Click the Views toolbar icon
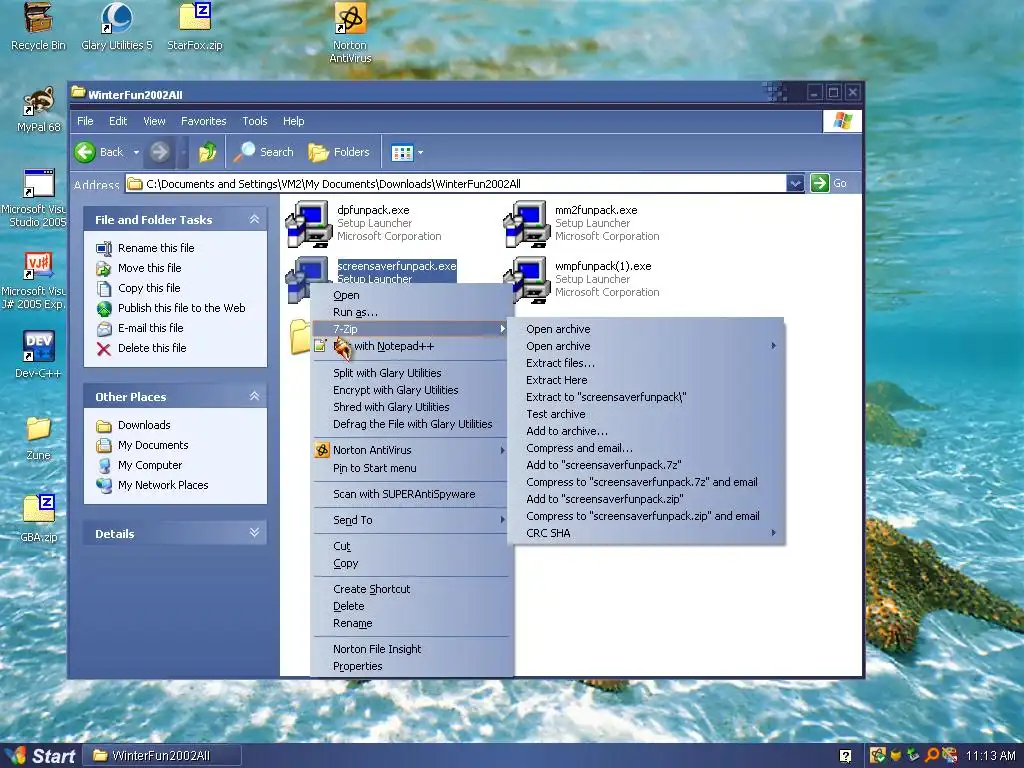Viewport: 1024px width, 768px height. 402,153
